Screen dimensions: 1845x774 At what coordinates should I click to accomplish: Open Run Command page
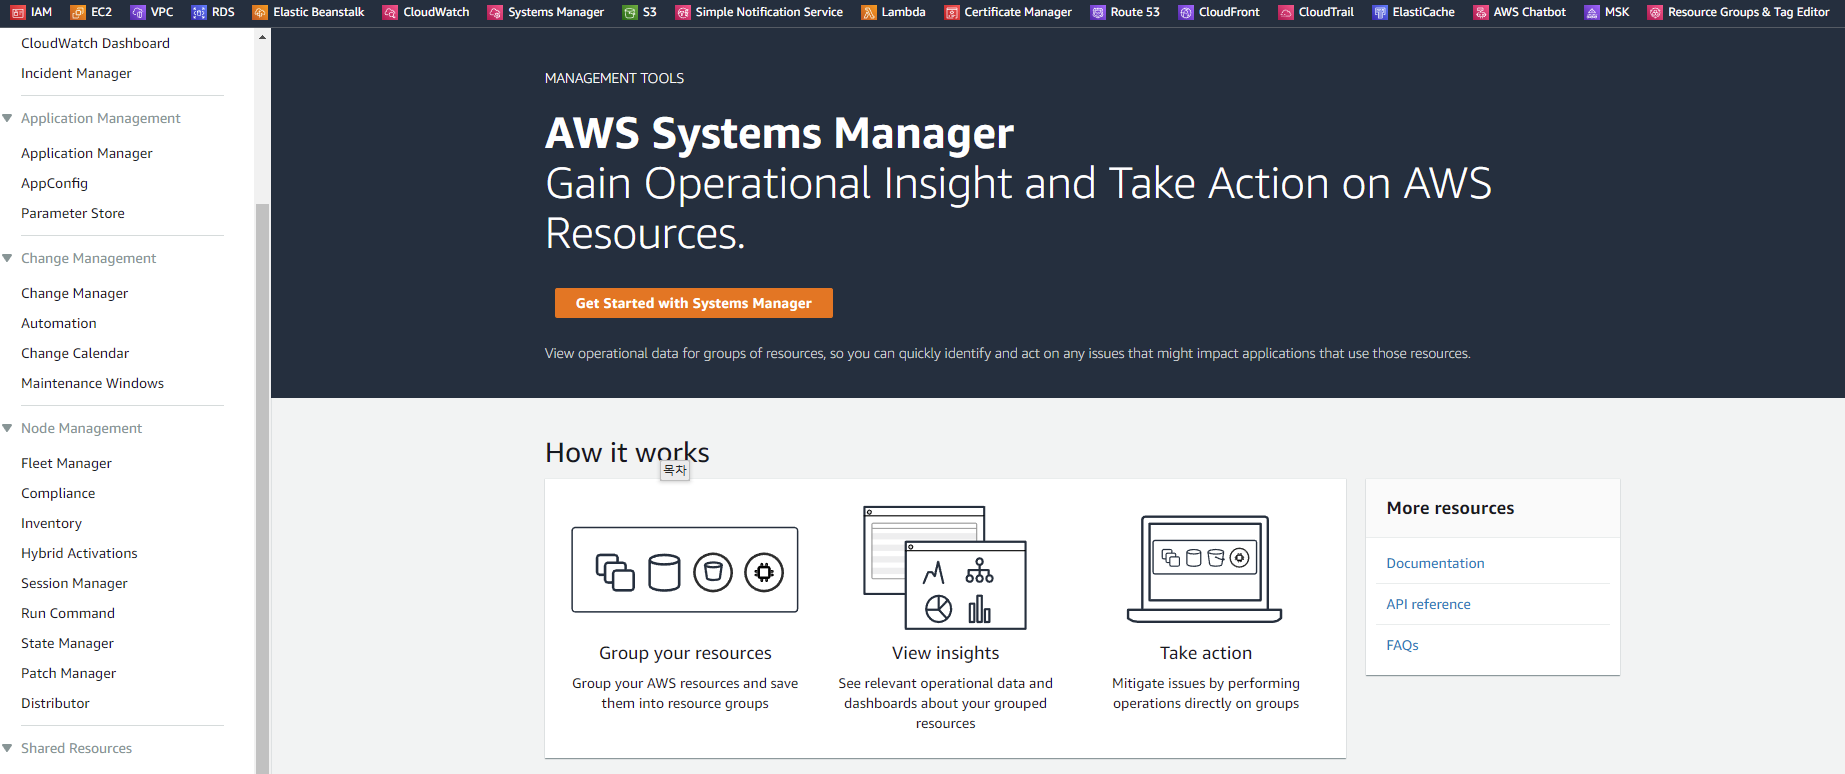point(68,613)
